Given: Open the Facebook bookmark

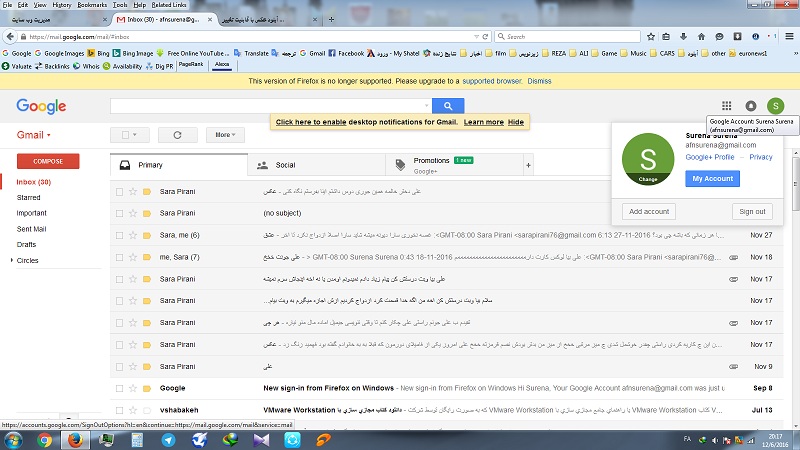Looking at the screenshot, I should click(346, 53).
